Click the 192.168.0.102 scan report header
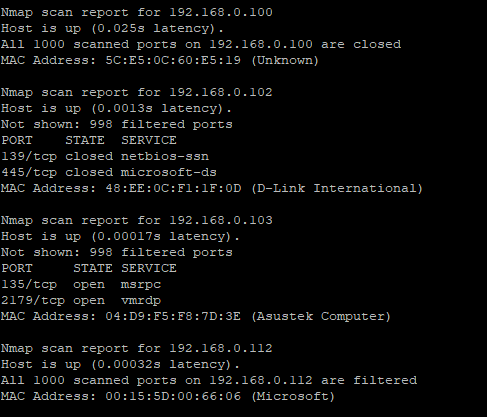 (137, 92)
